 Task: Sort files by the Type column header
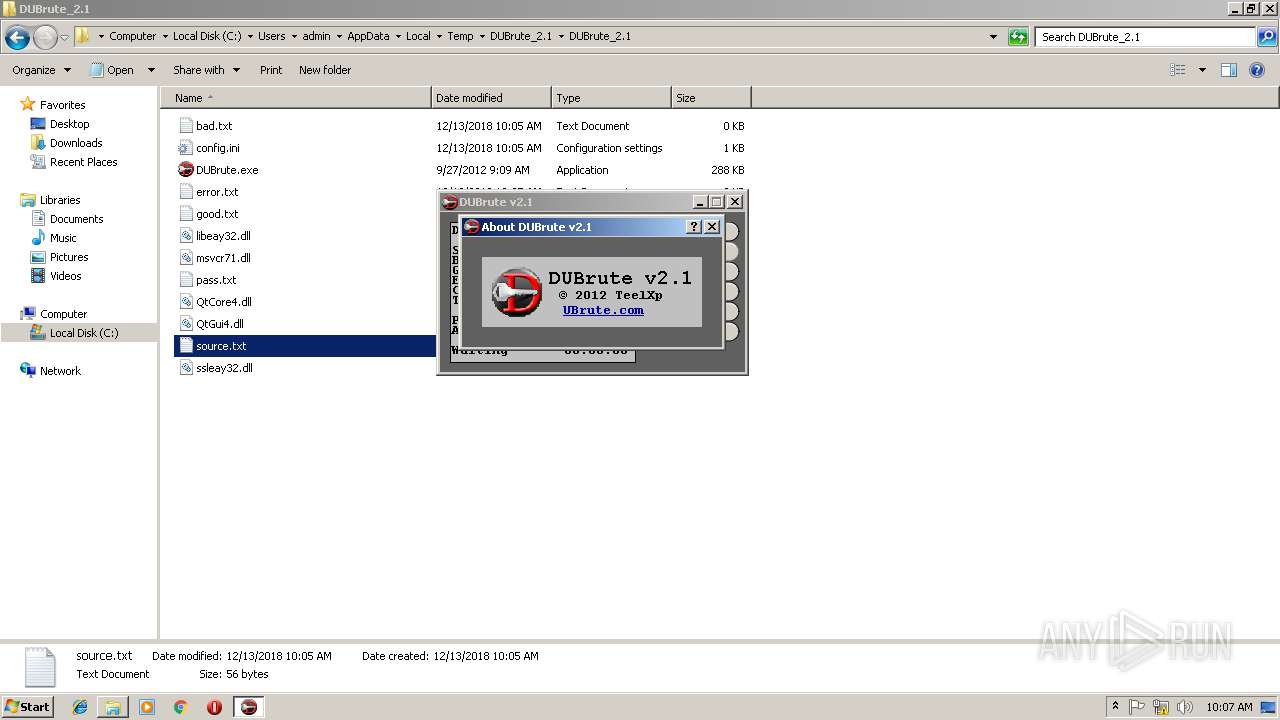[611, 98]
